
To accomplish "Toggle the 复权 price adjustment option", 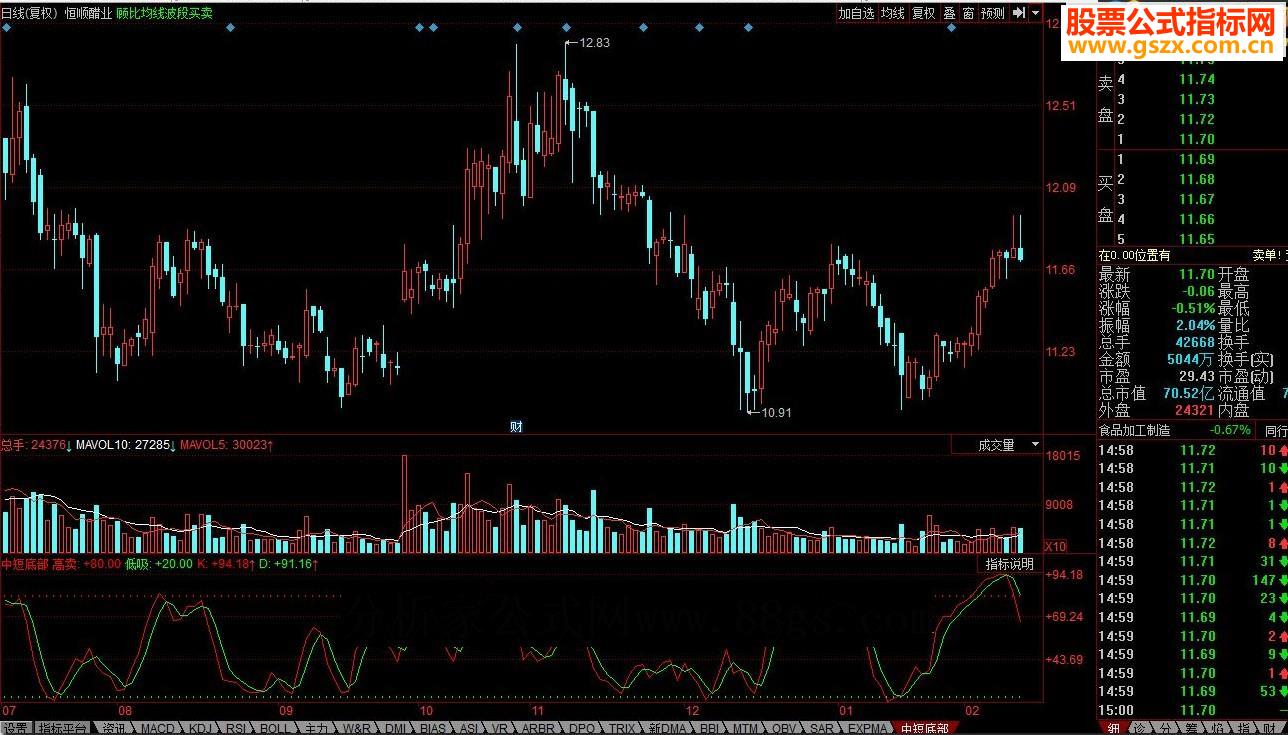I will click(923, 14).
